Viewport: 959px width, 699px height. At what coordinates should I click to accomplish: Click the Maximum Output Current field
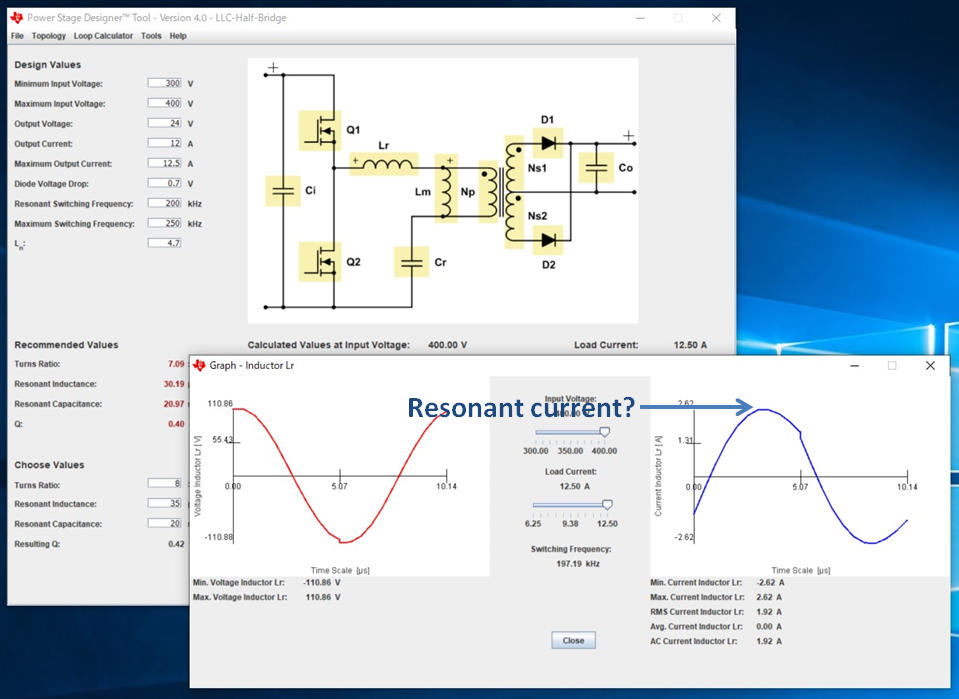click(165, 163)
